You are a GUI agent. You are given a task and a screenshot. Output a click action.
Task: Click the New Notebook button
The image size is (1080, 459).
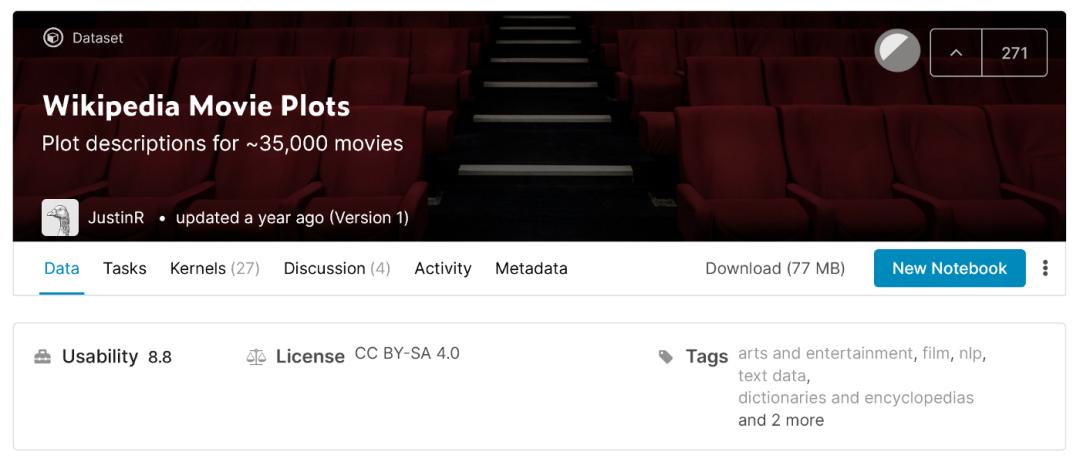tap(949, 268)
